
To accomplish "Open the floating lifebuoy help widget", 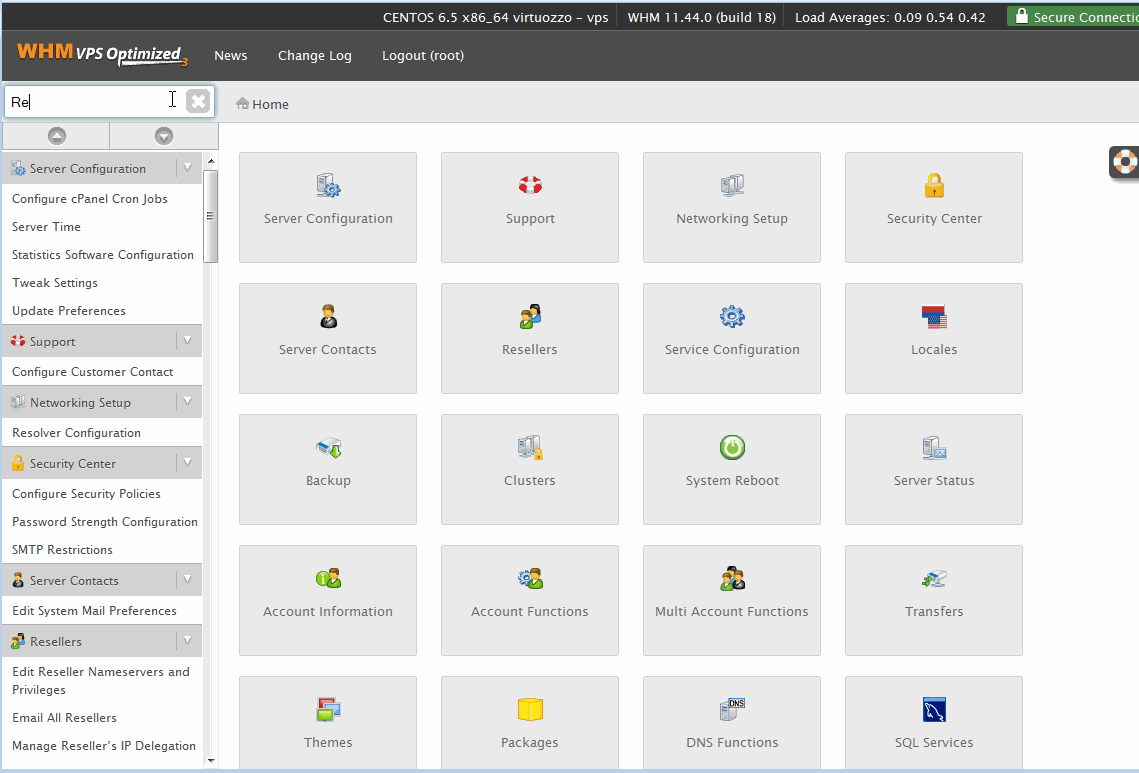I will tap(1124, 162).
